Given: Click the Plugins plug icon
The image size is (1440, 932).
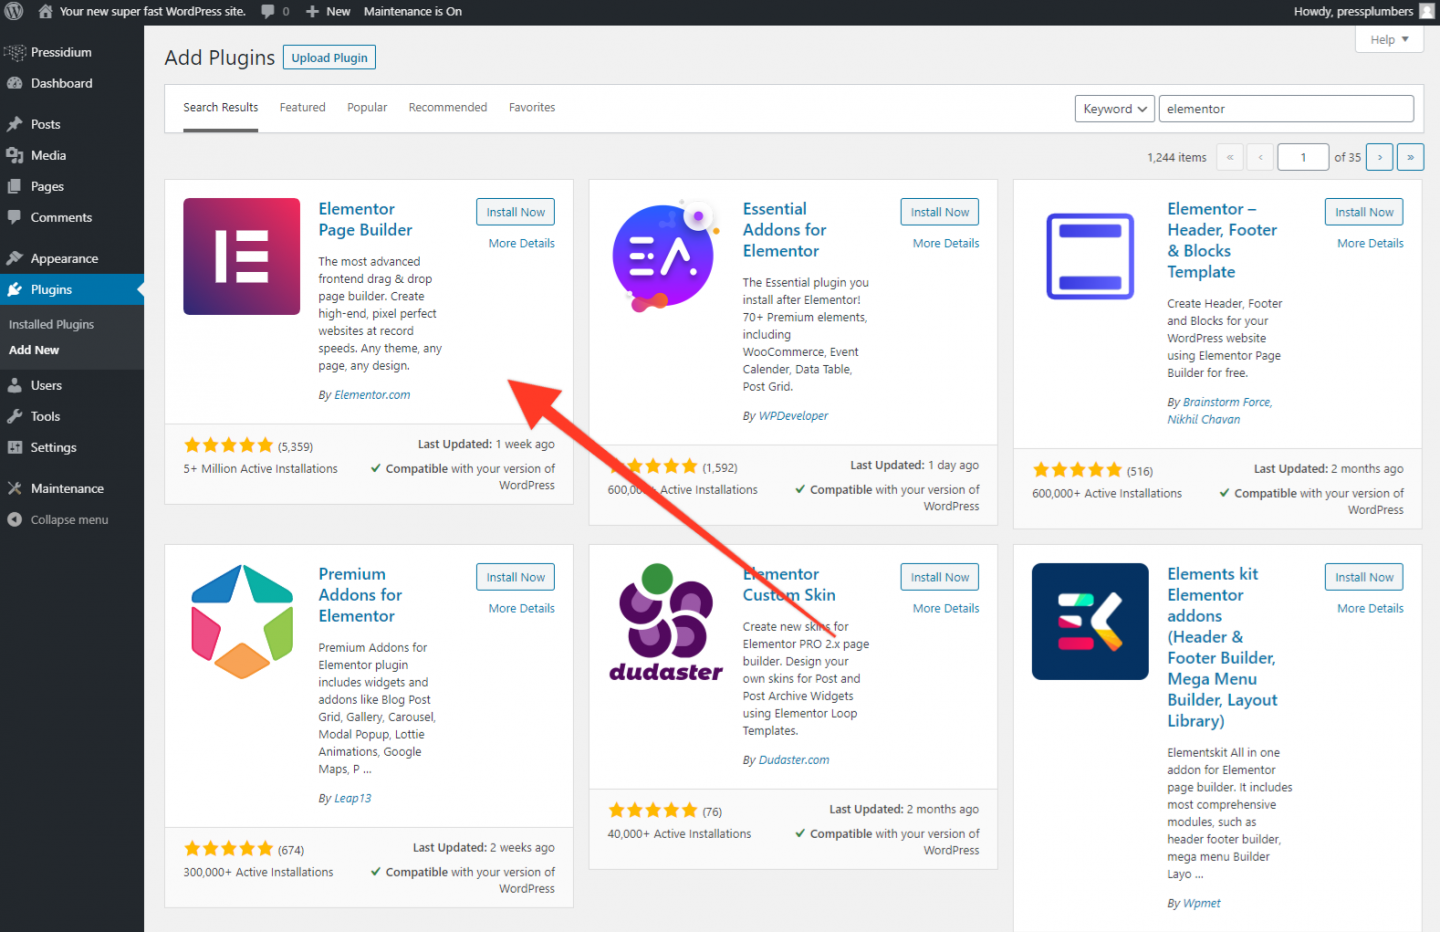Looking at the screenshot, I should pyautogui.click(x=15, y=289).
